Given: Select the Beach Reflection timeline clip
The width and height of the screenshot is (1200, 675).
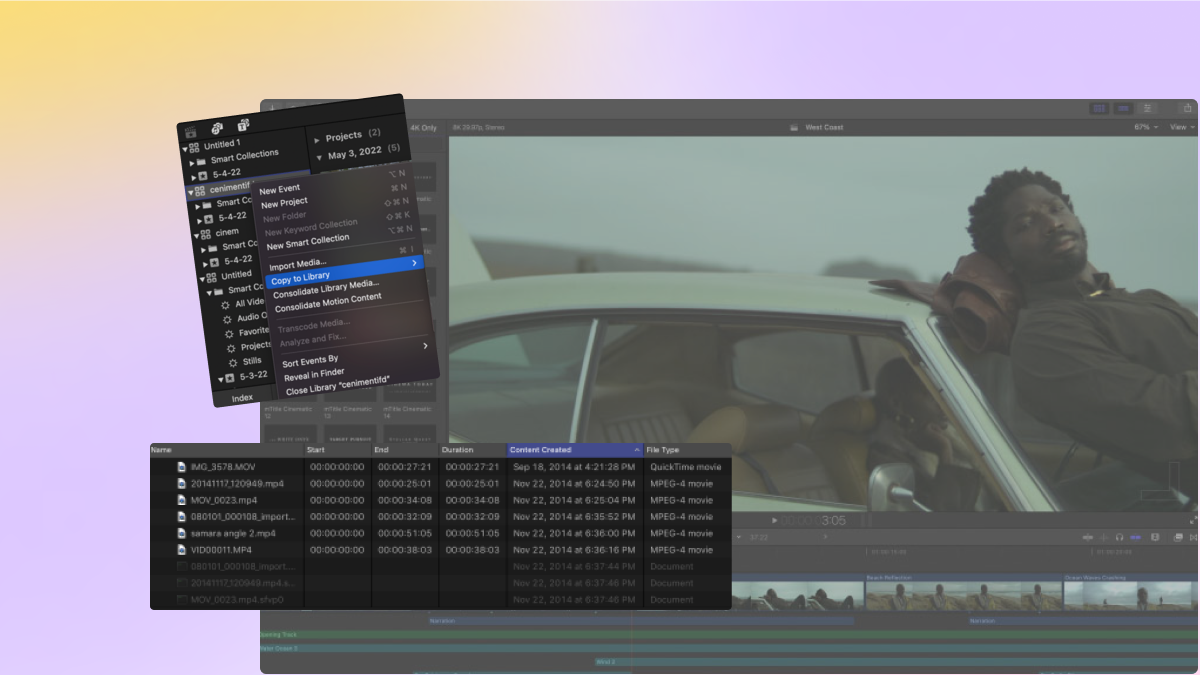Looking at the screenshot, I should [962, 593].
